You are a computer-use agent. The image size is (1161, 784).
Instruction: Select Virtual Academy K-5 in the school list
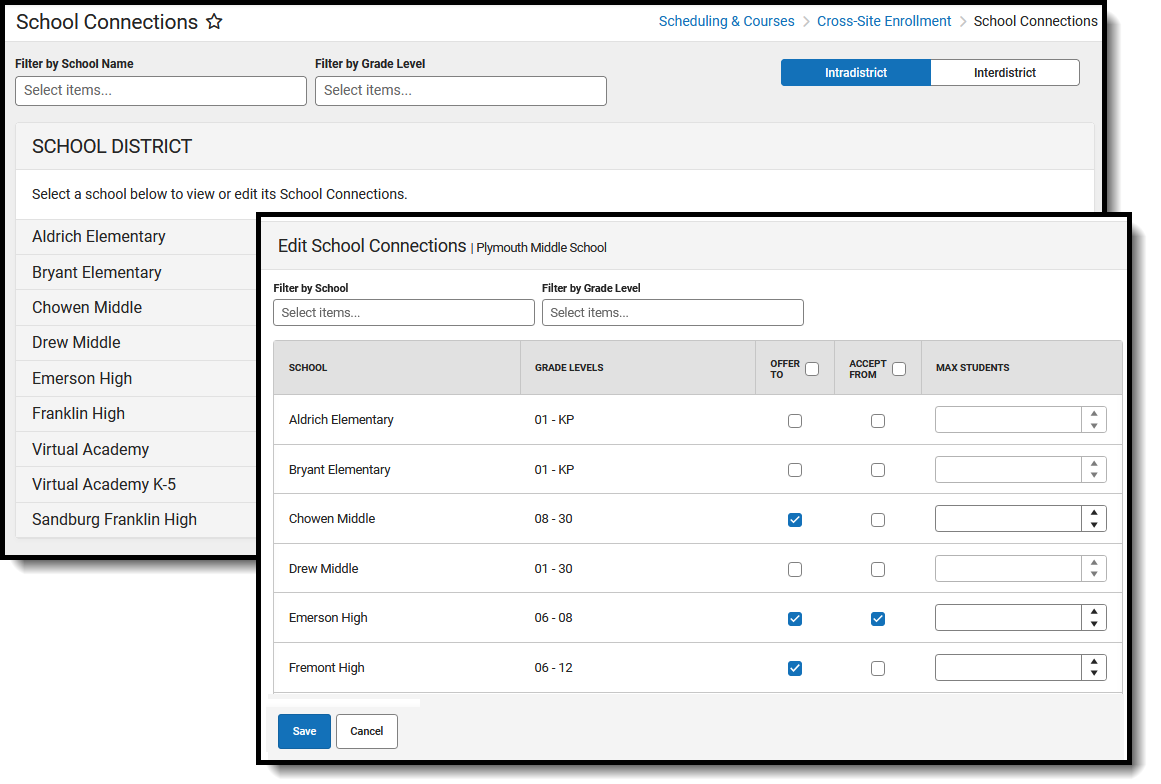point(104,485)
